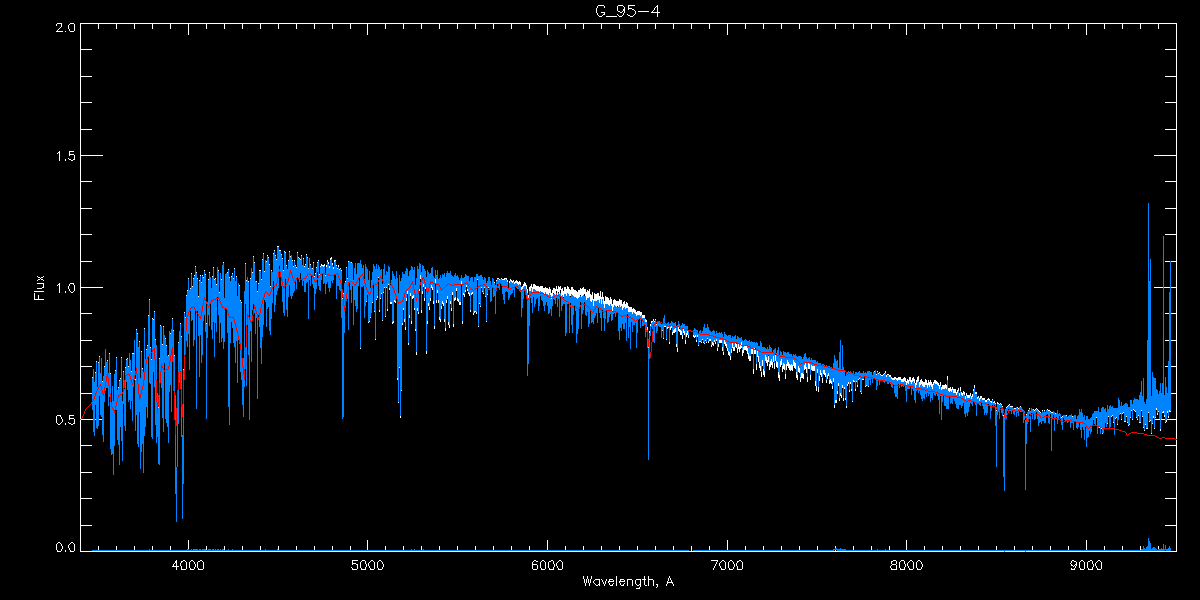Click the tallest spike peak near 9350 Å
This screenshot has width=1200, height=600.
pos(1148,205)
